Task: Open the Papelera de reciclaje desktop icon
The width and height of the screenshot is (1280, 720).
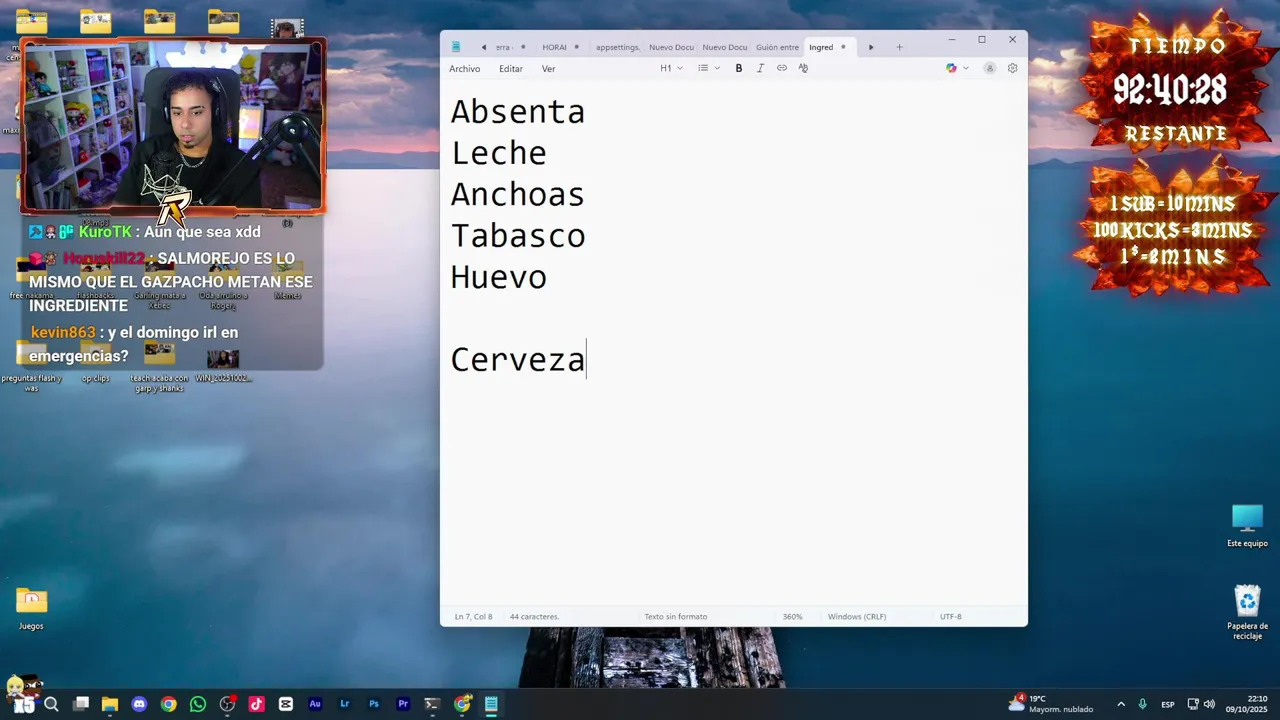Action: pyautogui.click(x=1247, y=612)
